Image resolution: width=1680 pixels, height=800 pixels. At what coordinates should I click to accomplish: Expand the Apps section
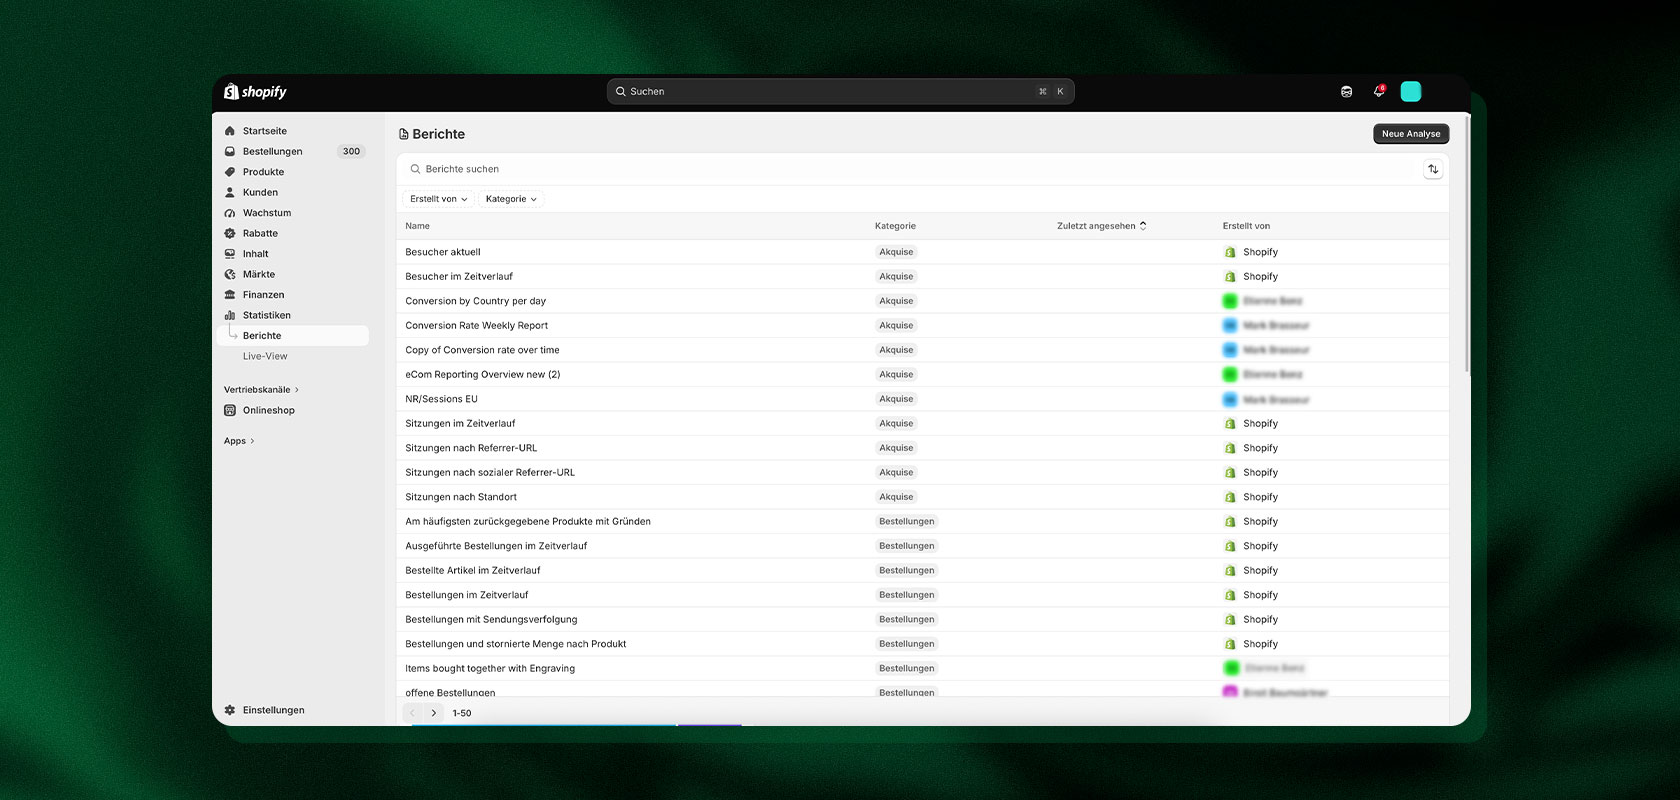(x=239, y=441)
